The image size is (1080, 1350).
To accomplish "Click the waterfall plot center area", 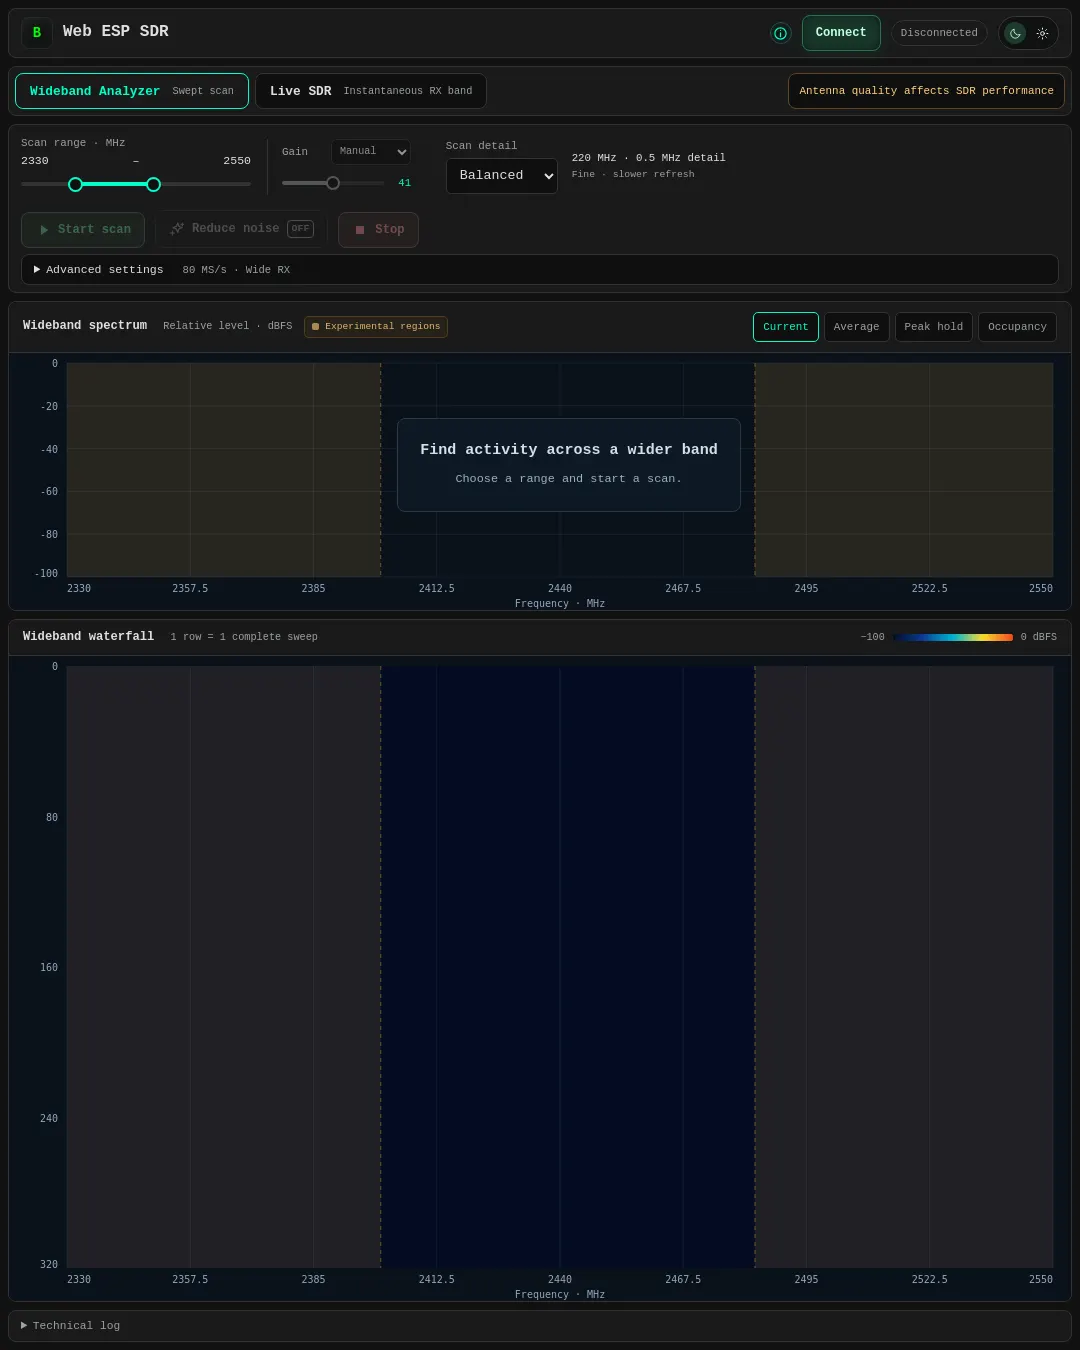I will point(560,967).
